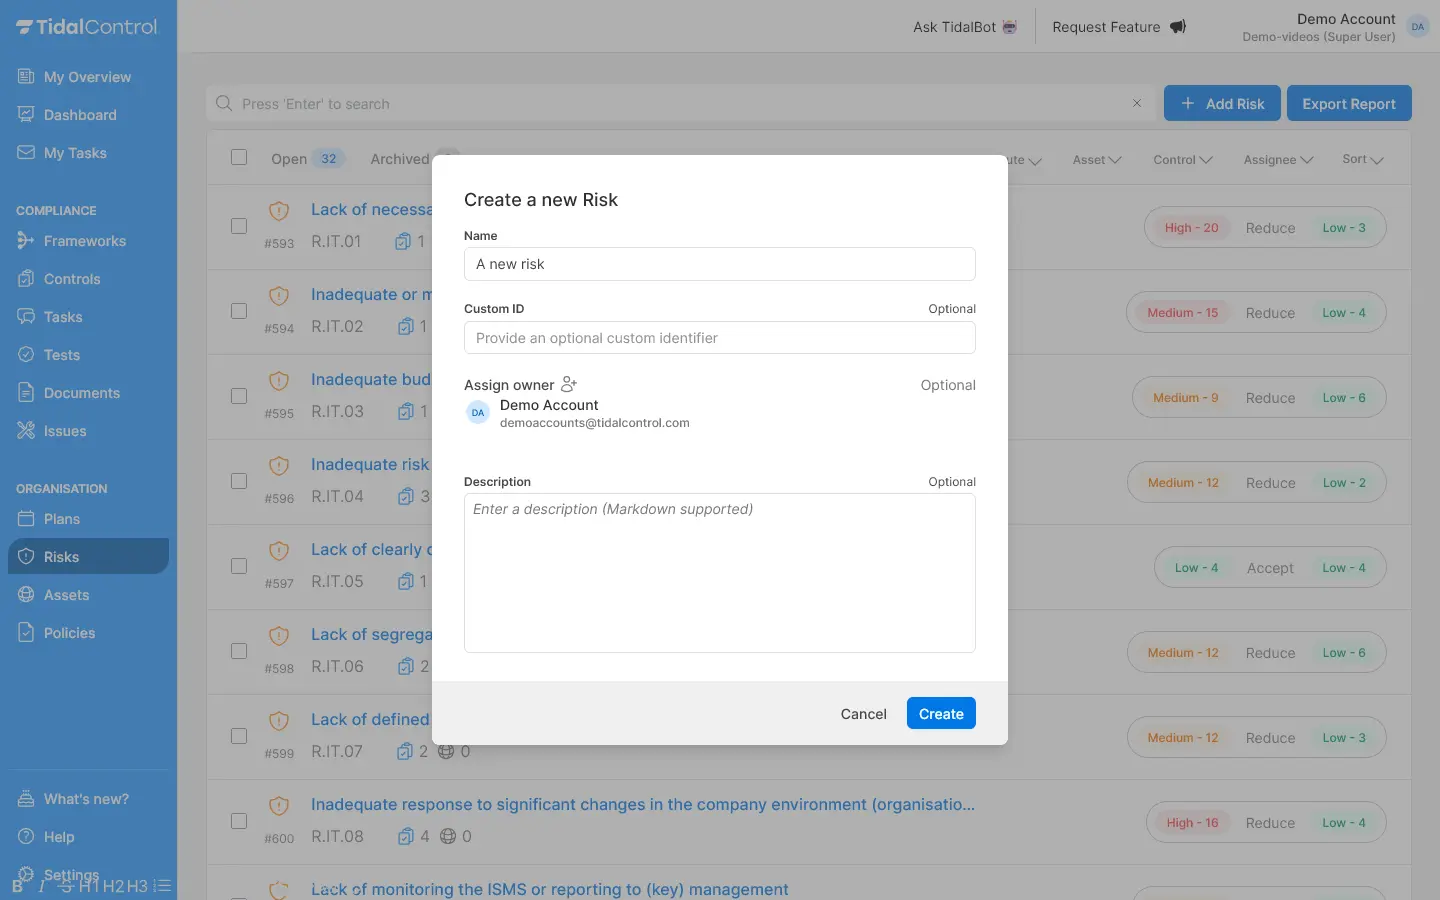The width and height of the screenshot is (1440, 900).
Task: Select the checkbox for risk #593
Action: click(239, 226)
